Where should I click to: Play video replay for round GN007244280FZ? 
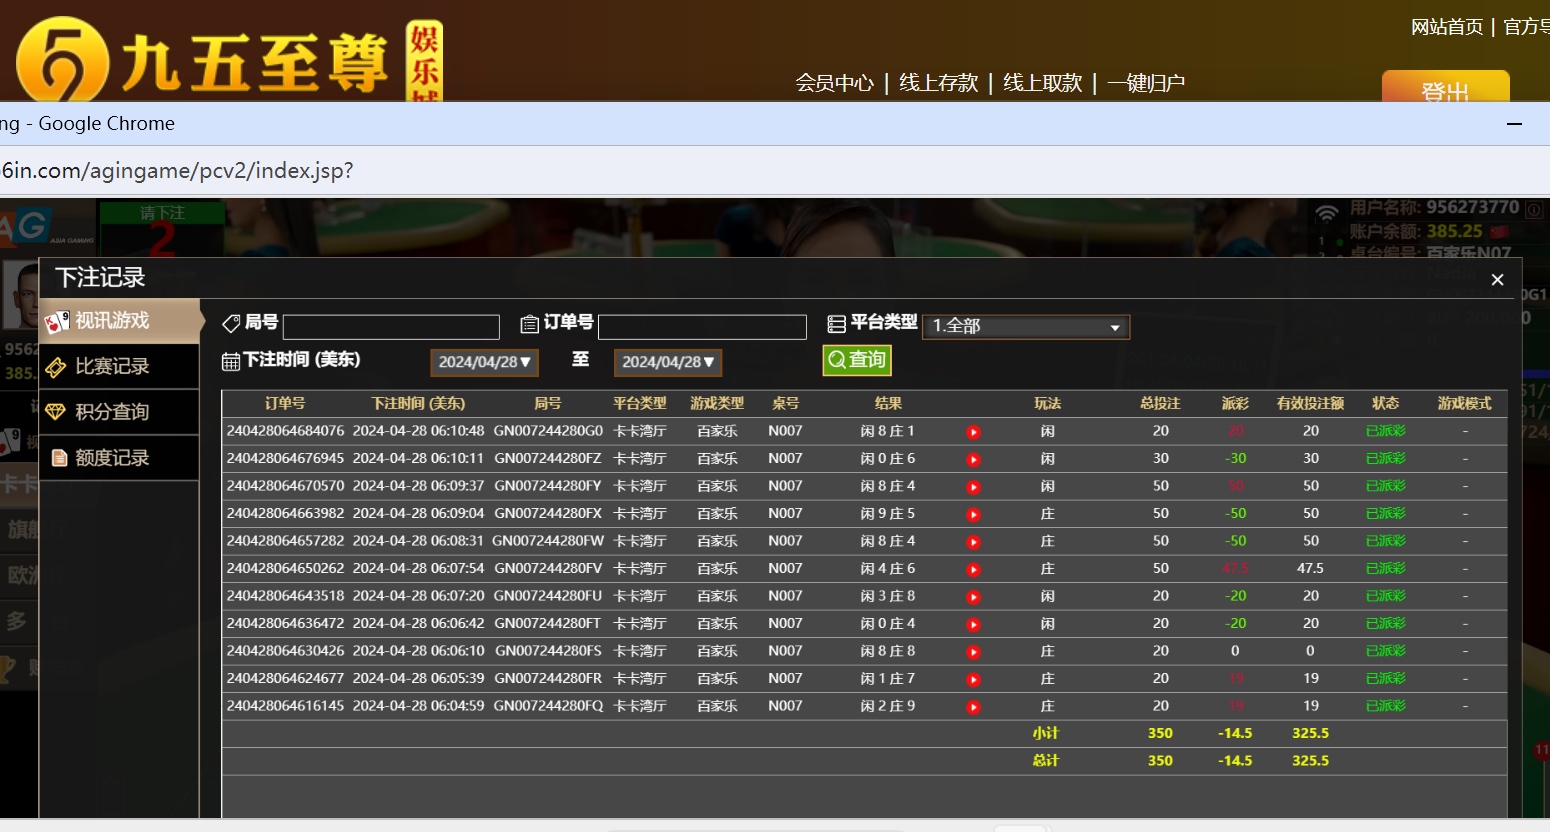tap(973, 459)
